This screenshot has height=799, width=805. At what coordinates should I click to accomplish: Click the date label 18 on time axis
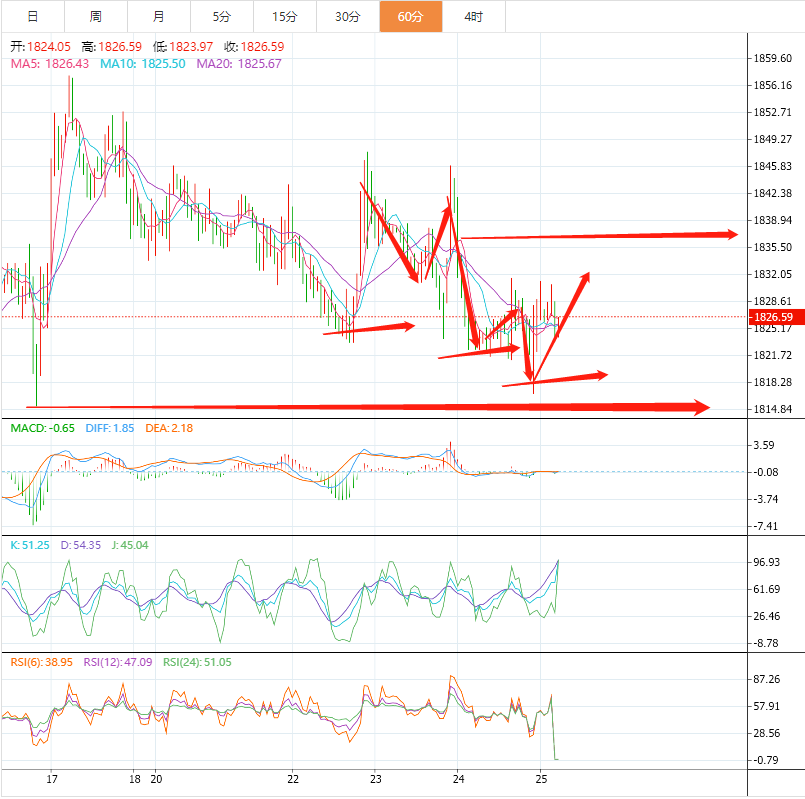[x=135, y=779]
